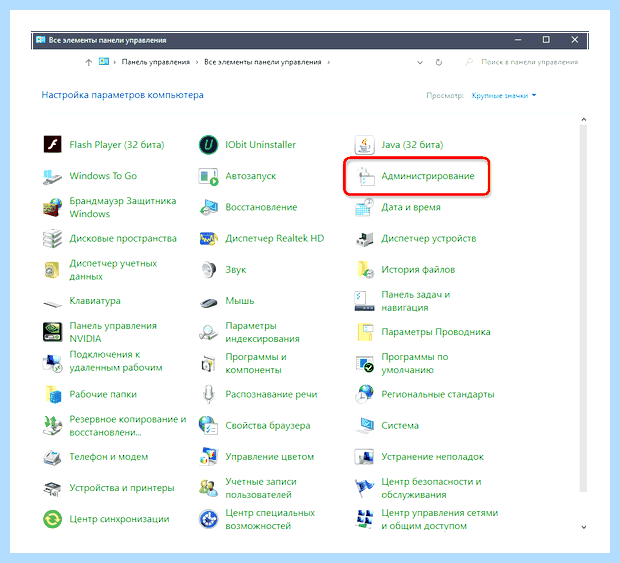
Task: Click the control panel search field
Action: 521,62
